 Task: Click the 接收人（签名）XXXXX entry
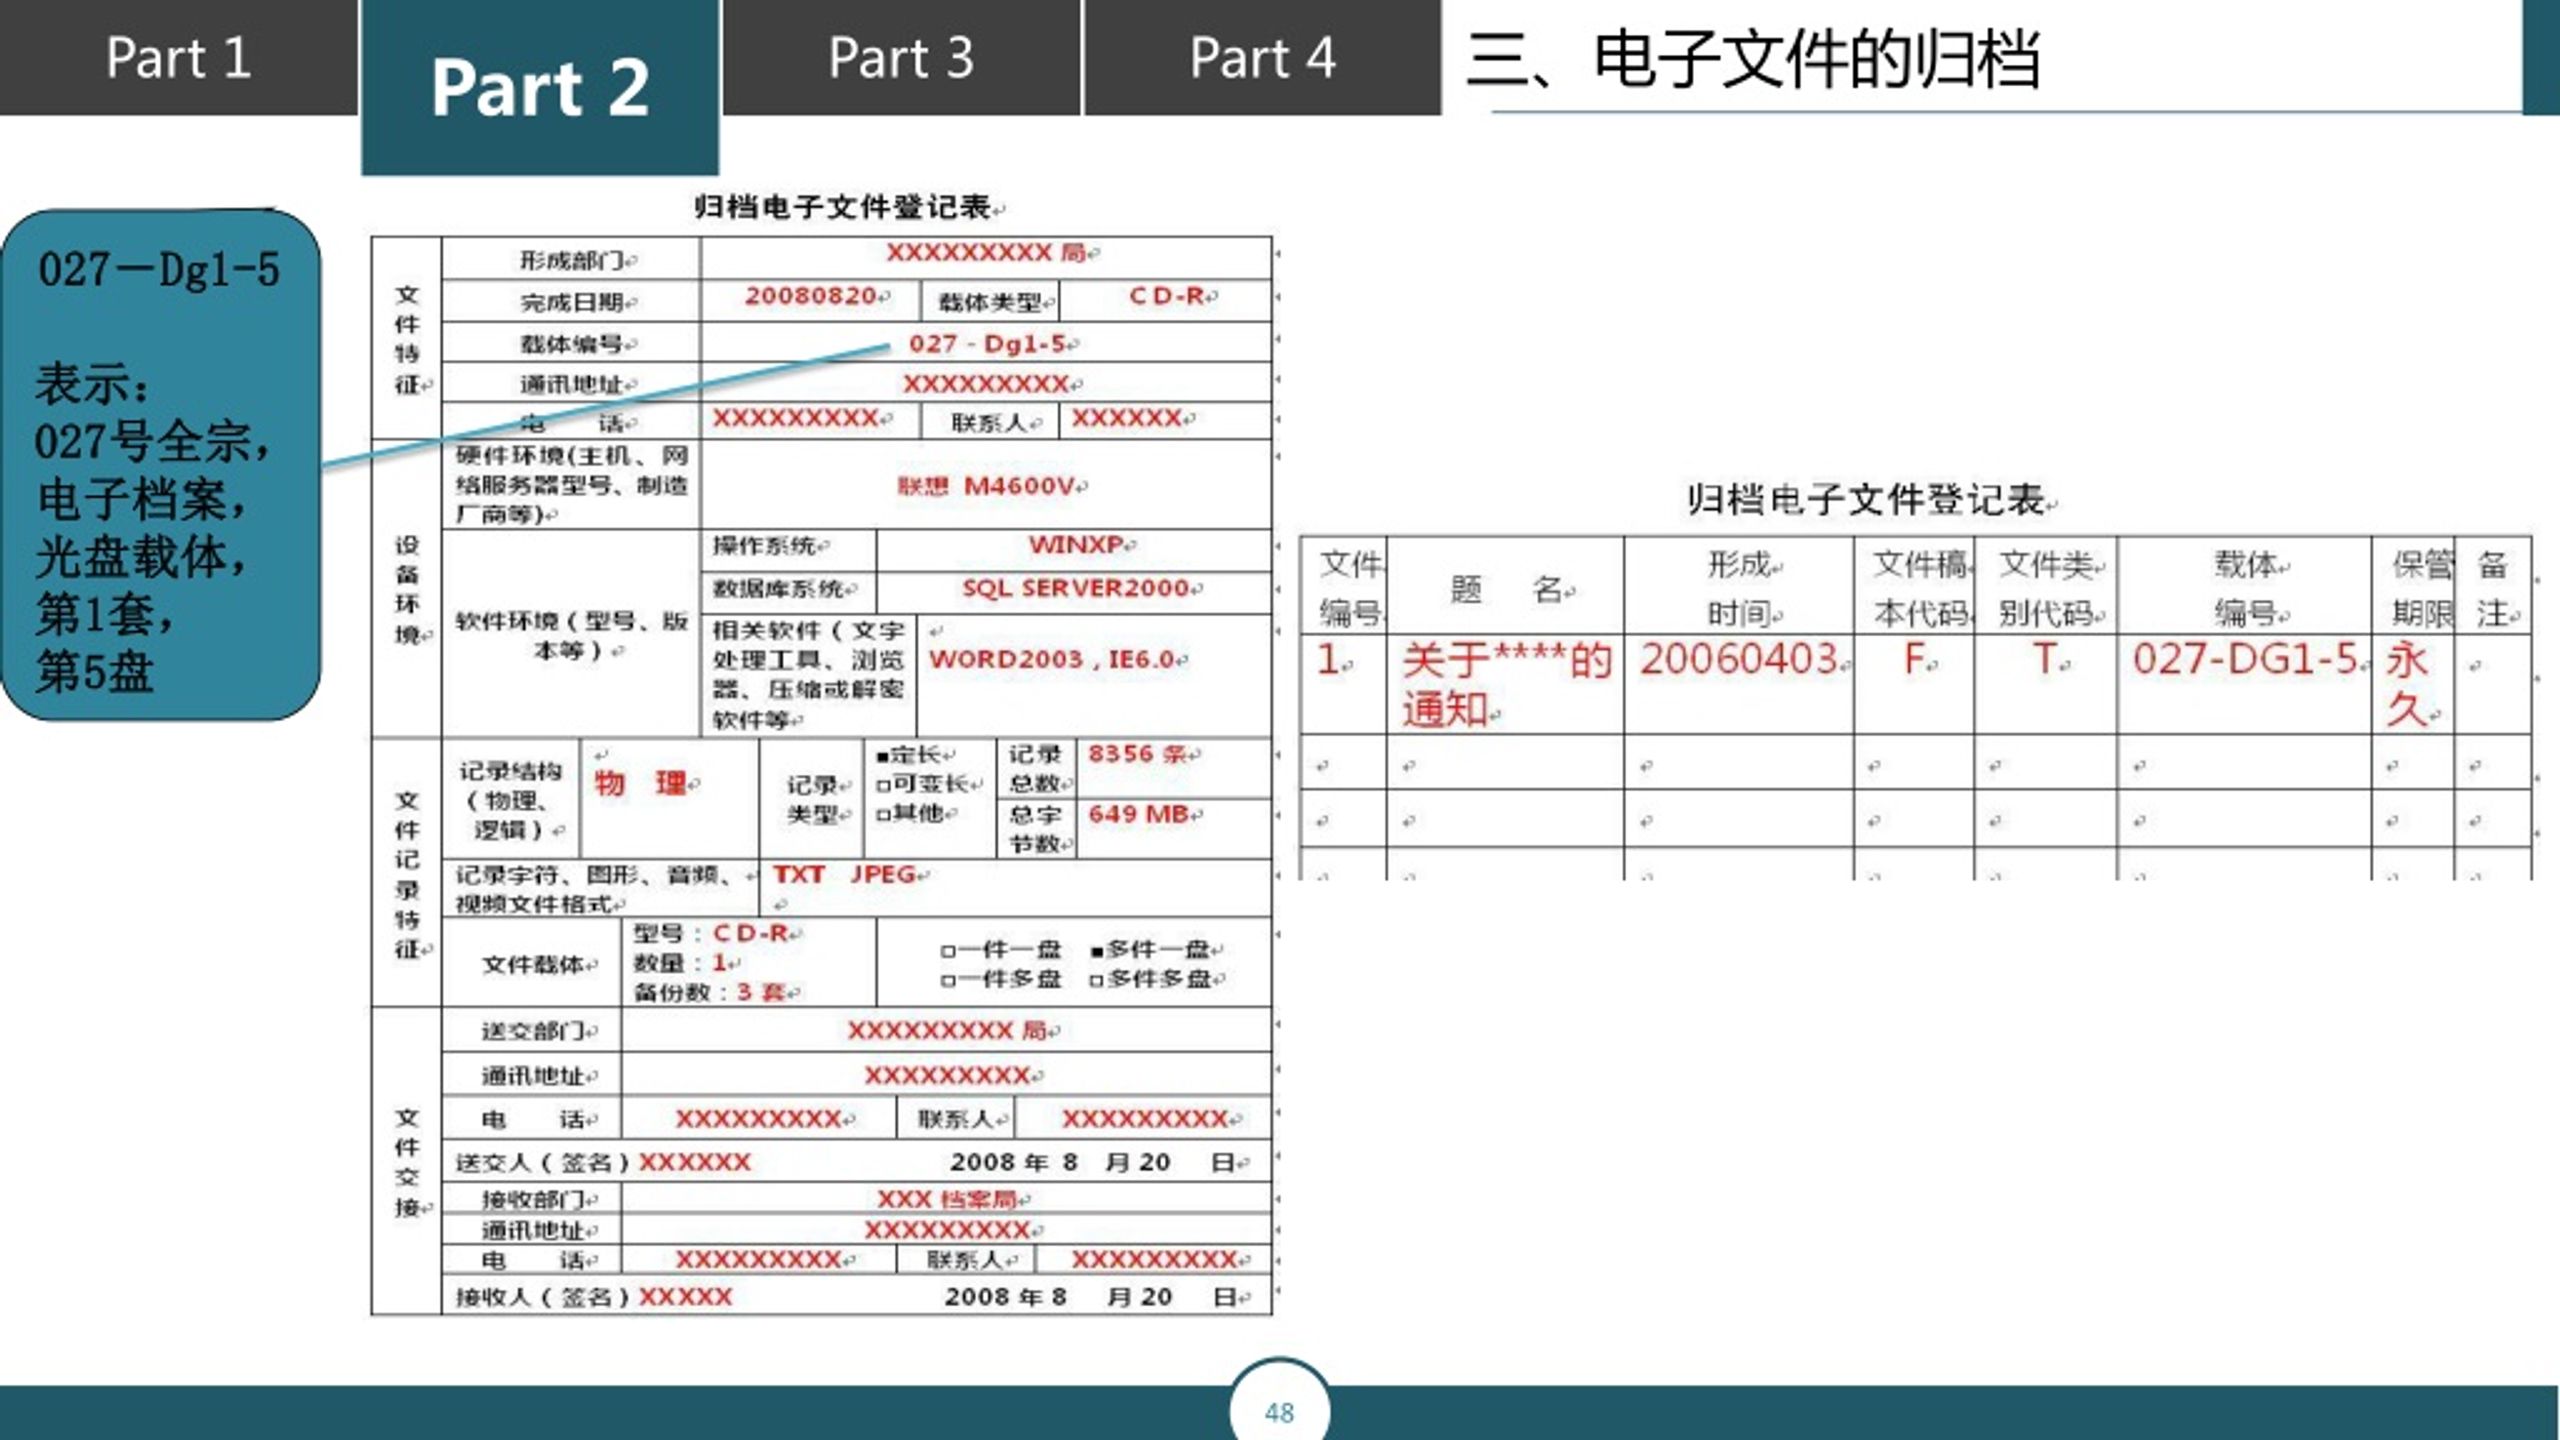coord(595,1297)
